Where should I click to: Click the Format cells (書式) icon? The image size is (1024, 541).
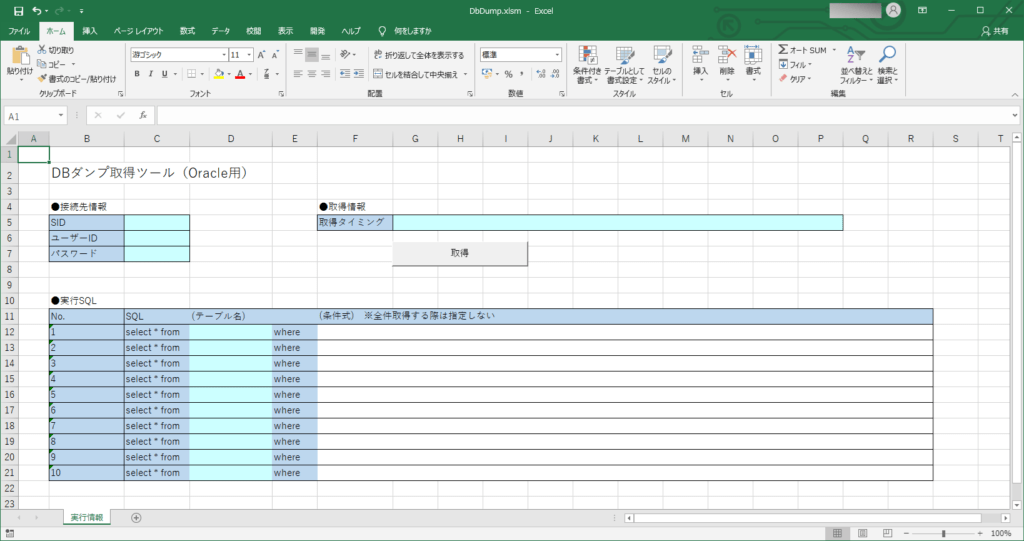point(753,55)
